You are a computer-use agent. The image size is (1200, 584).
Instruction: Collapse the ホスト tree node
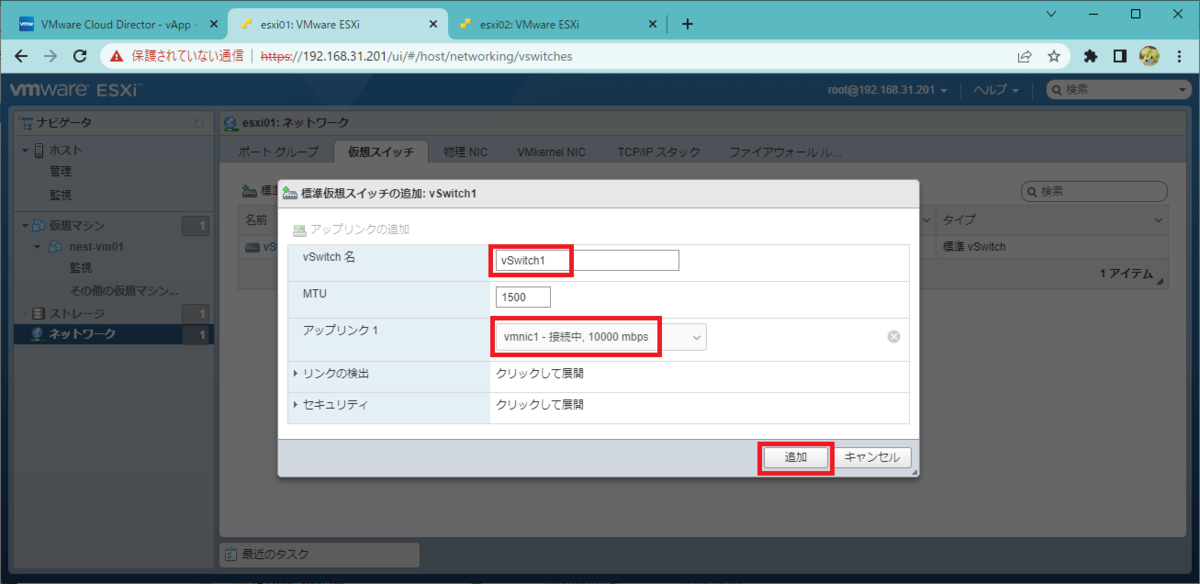coord(25,150)
